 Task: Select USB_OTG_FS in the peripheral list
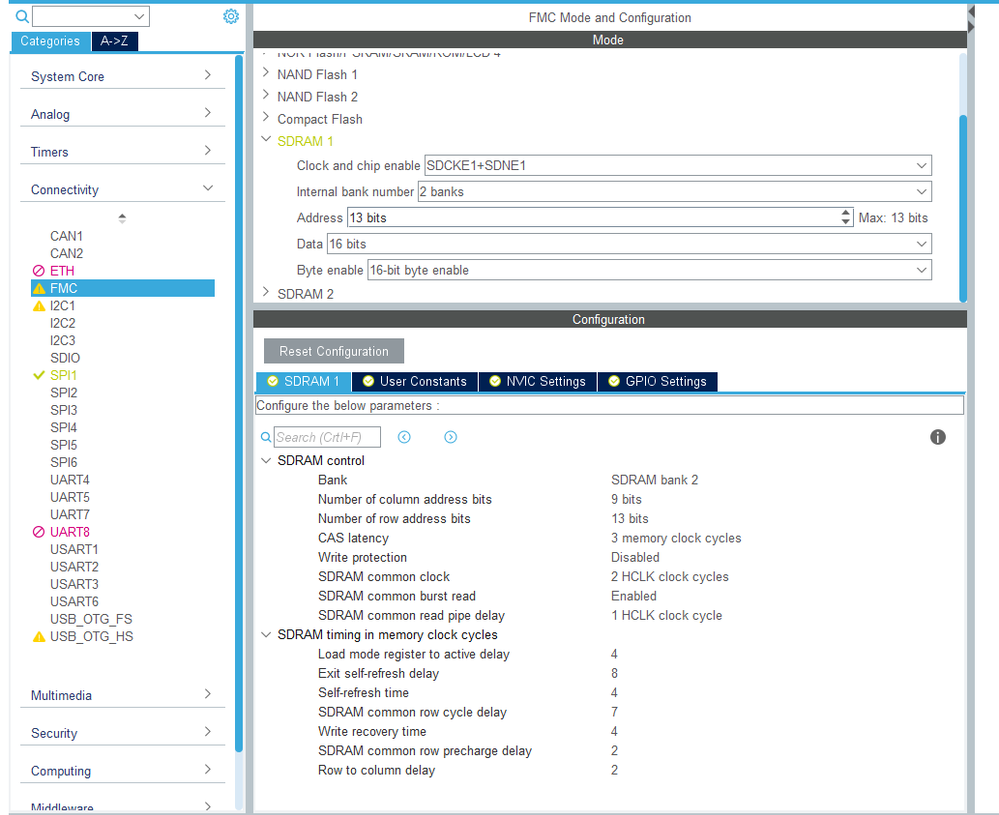click(91, 619)
